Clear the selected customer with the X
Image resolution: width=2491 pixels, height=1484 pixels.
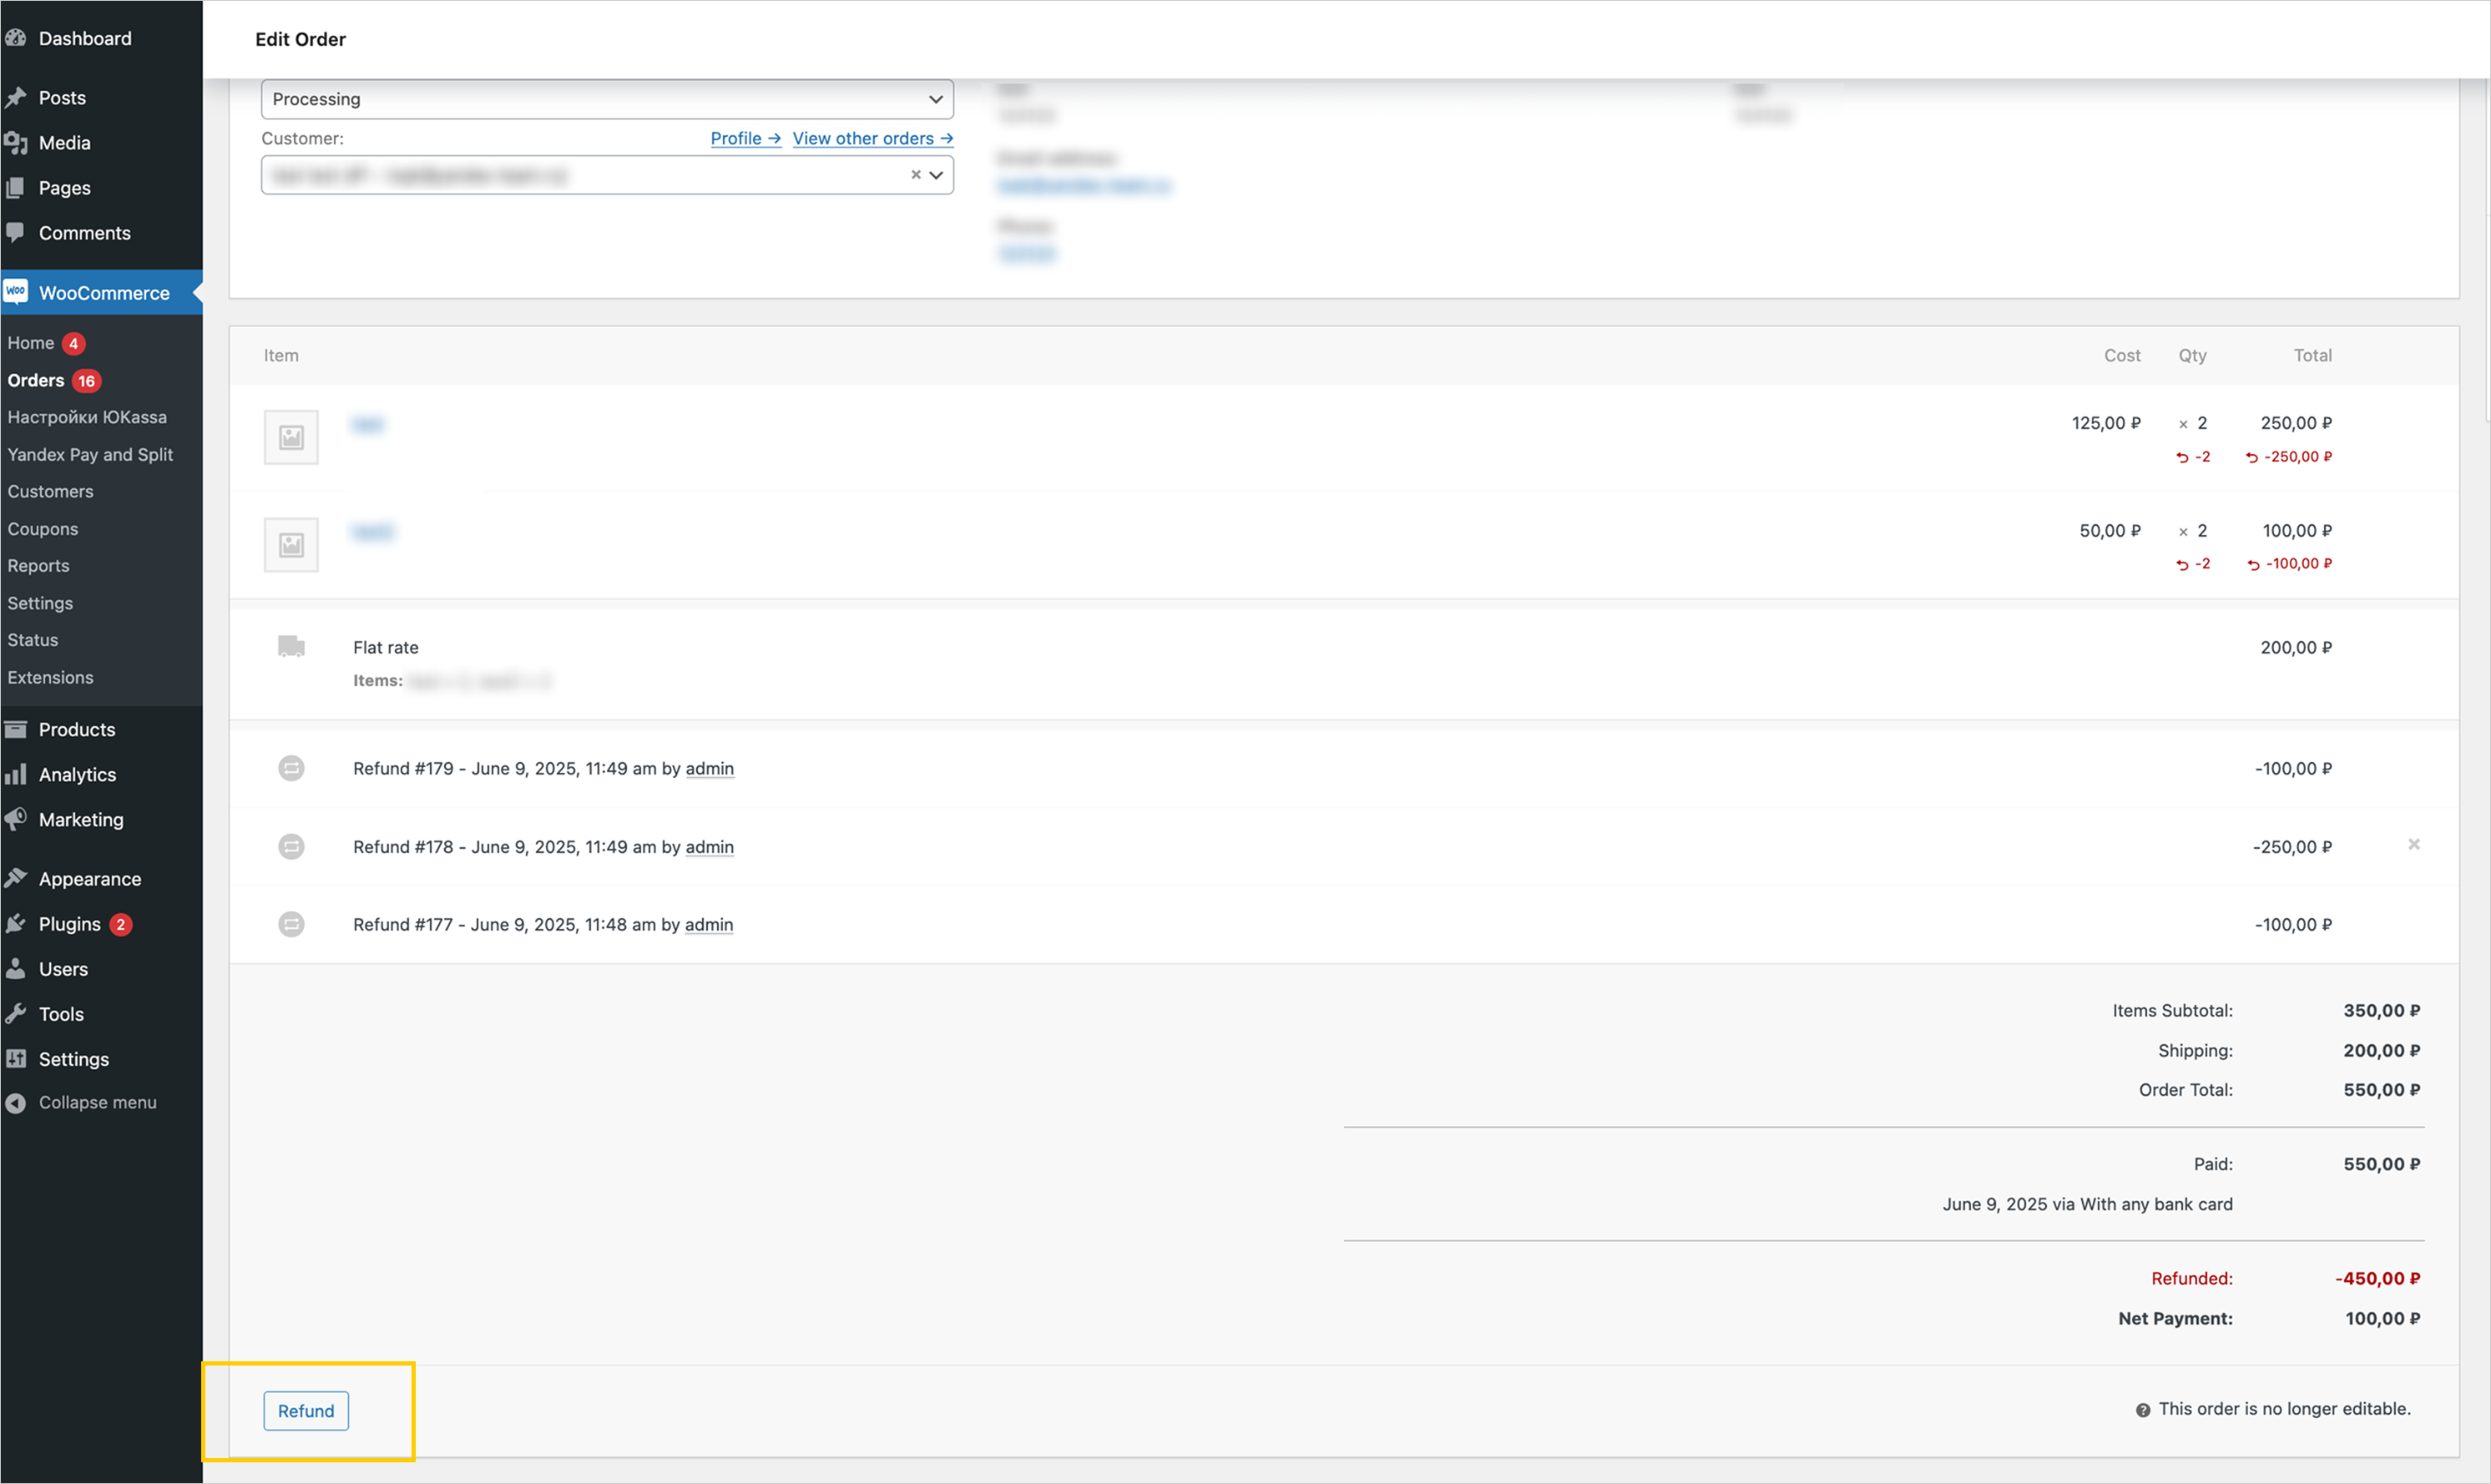[x=915, y=175]
